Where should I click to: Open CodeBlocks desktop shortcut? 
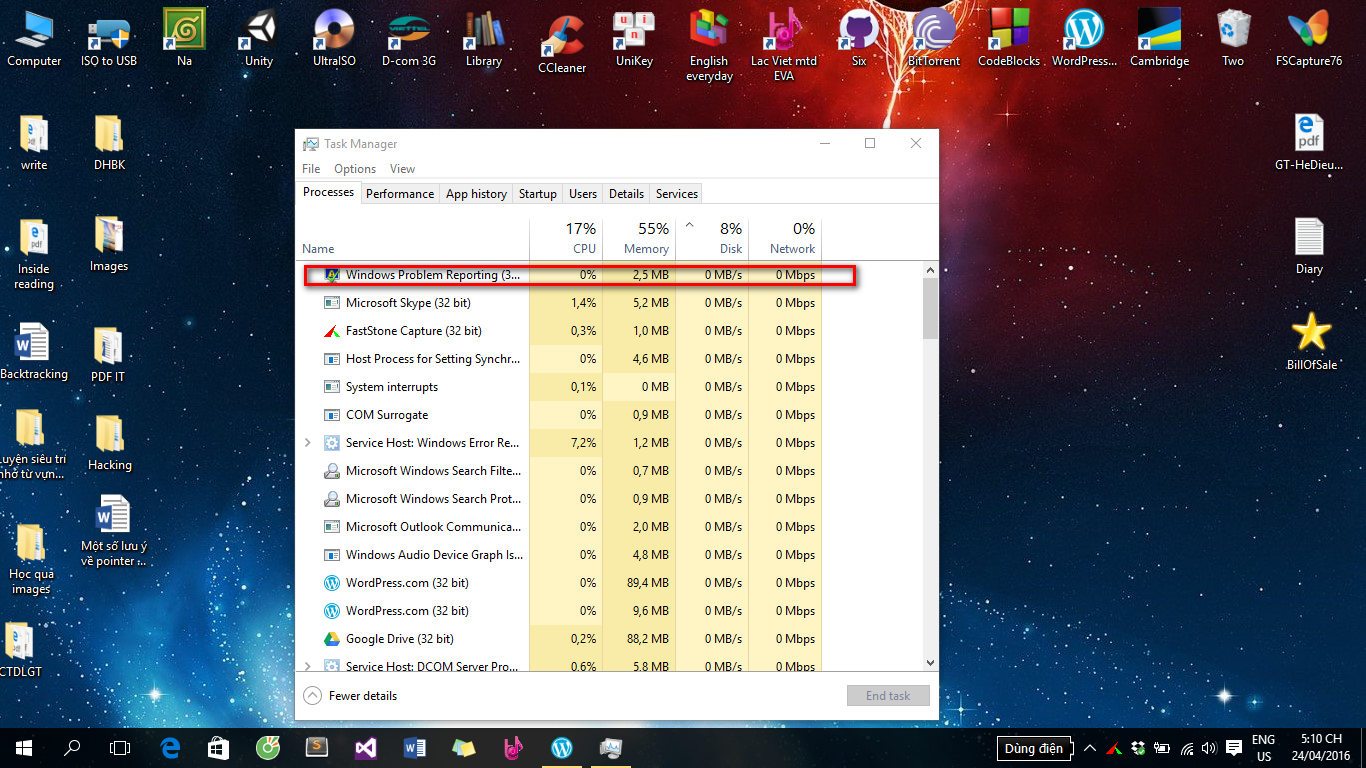coord(1009,38)
